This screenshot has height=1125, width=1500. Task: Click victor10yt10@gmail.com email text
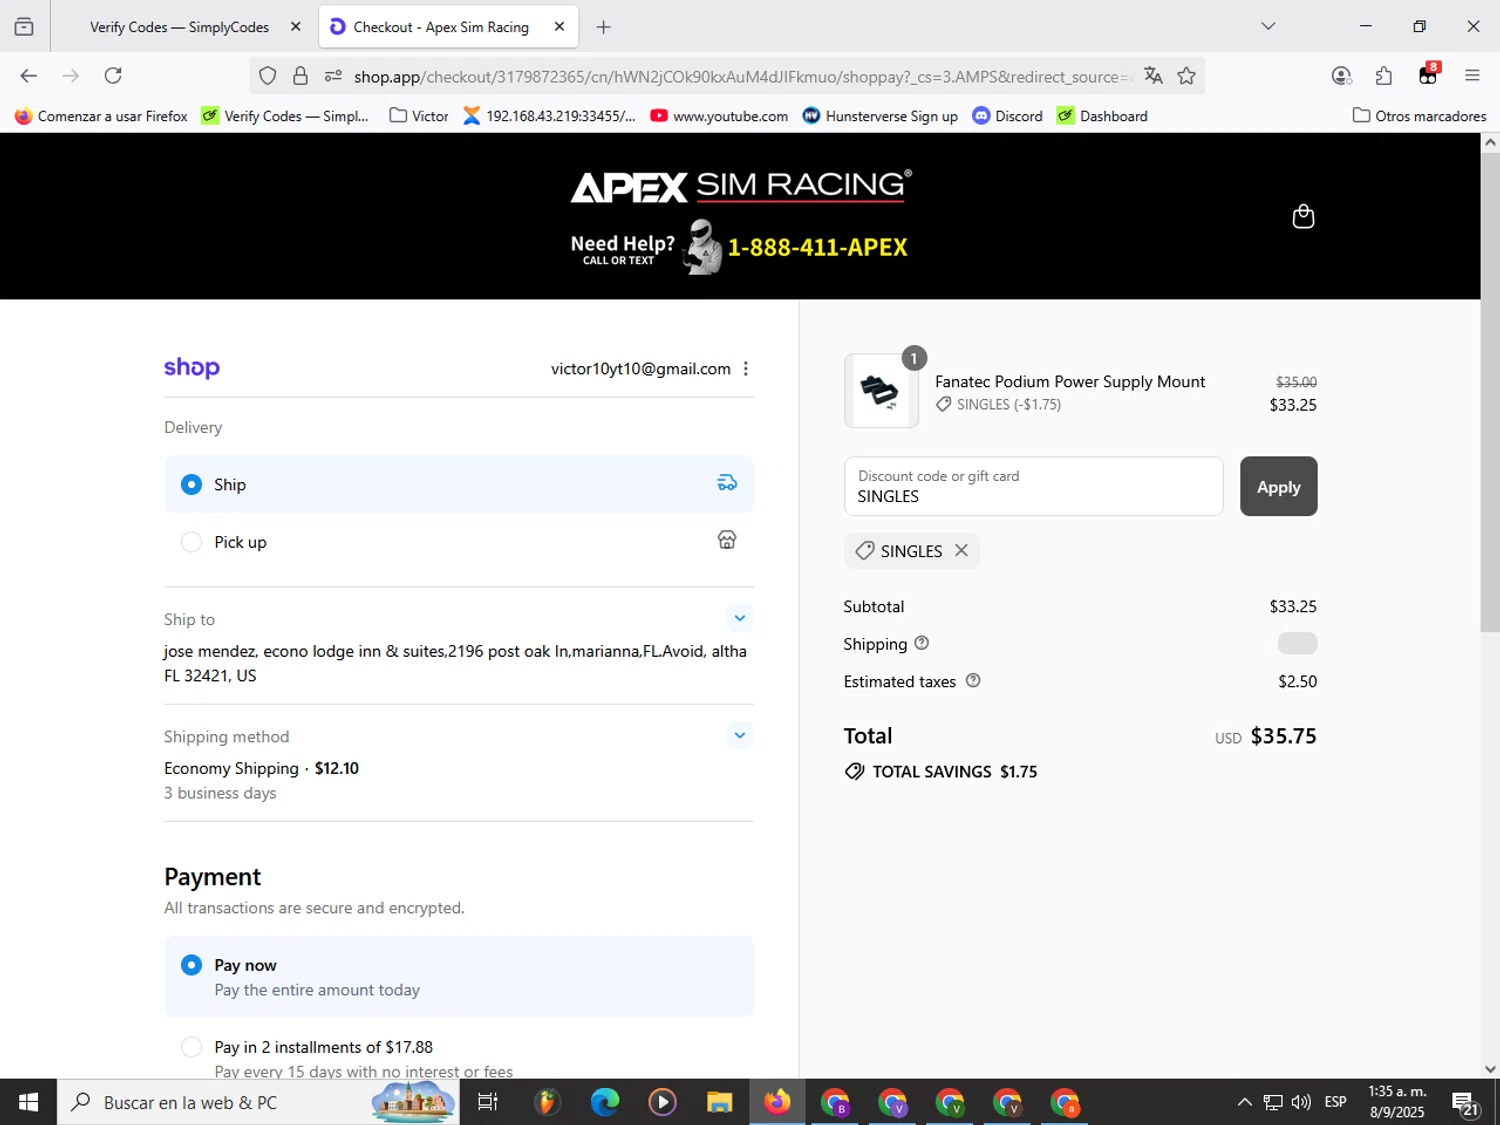[x=640, y=369]
